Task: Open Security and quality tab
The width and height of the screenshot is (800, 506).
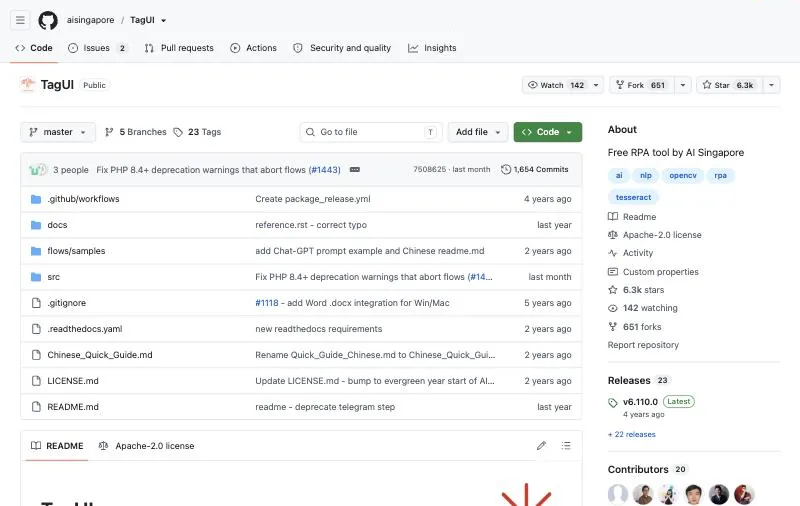Action: pyautogui.click(x=342, y=48)
